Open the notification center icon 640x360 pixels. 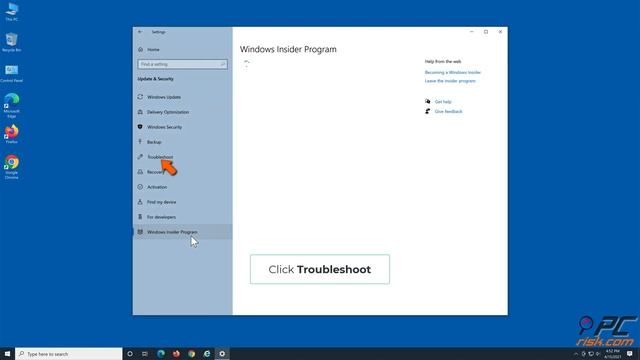tap(630, 353)
